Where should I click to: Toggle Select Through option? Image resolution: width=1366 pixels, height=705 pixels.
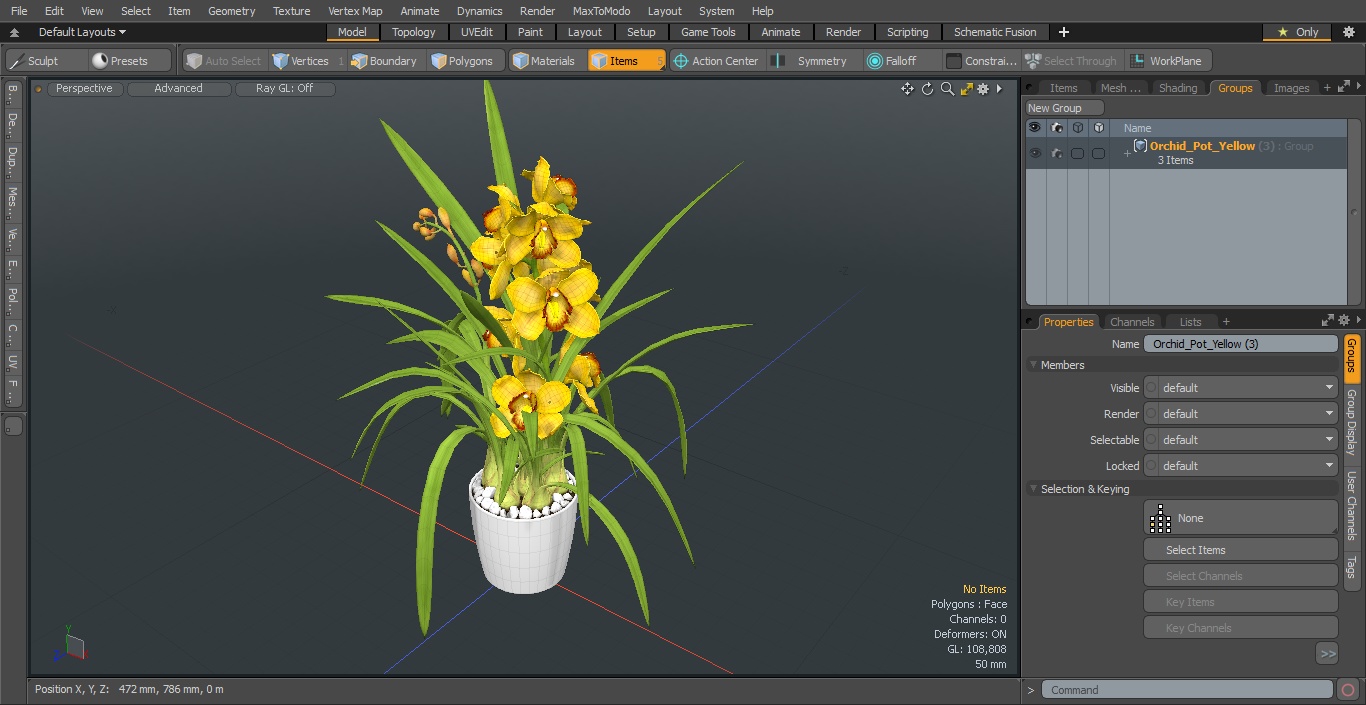click(1071, 61)
